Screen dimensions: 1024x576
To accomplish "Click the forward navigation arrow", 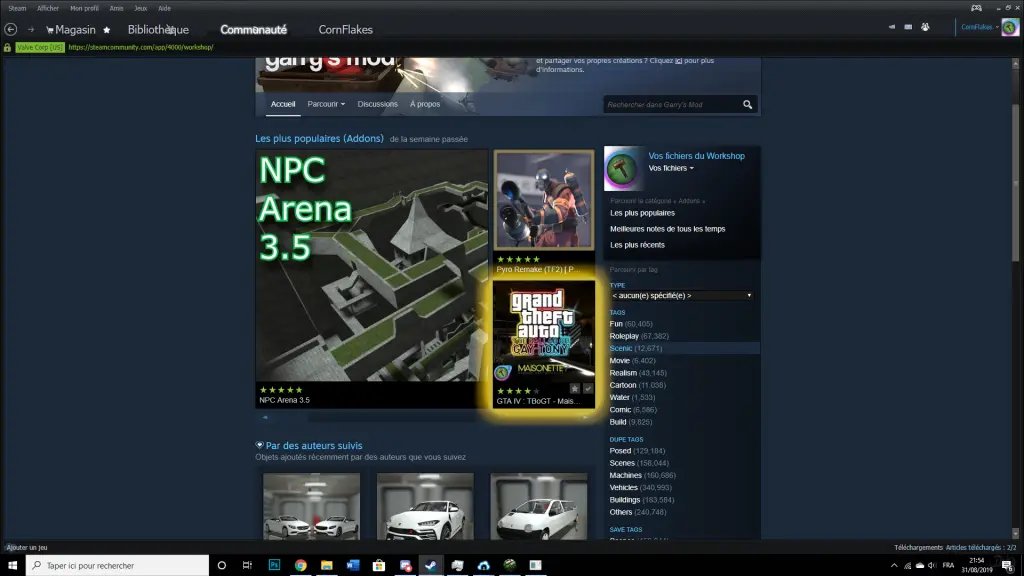I will tap(31, 29).
